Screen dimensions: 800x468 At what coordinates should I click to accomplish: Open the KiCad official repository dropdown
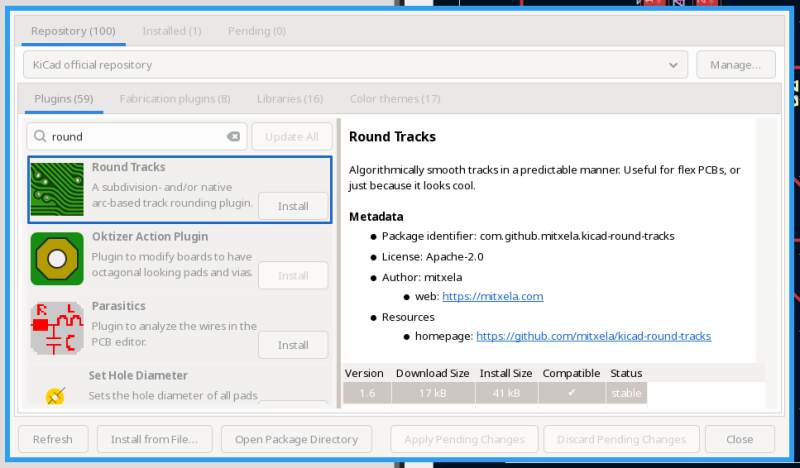coord(355,65)
